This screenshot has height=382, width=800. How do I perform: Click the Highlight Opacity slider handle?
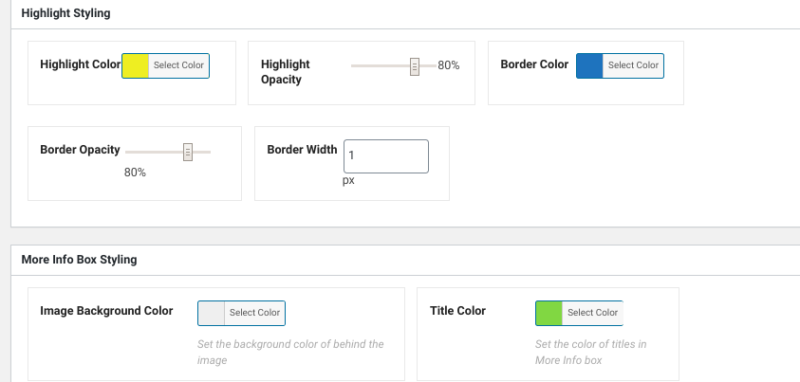pyautogui.click(x=415, y=66)
